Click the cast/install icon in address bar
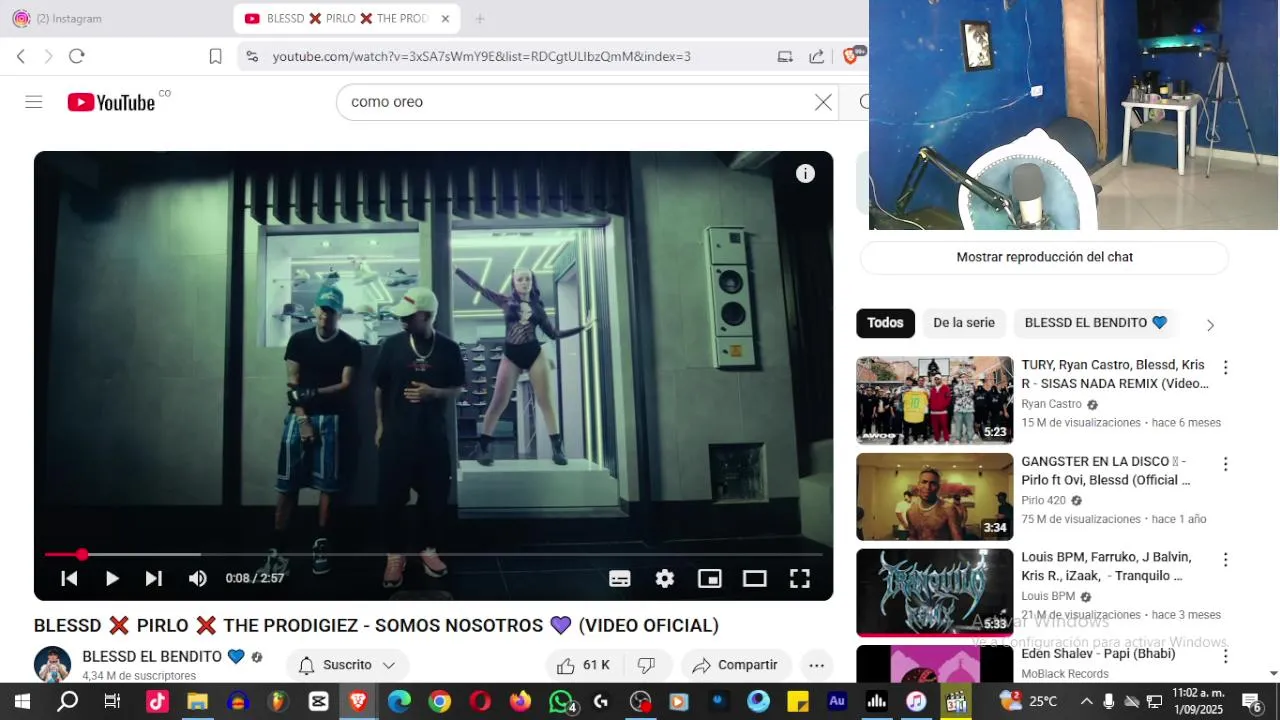 (x=785, y=57)
